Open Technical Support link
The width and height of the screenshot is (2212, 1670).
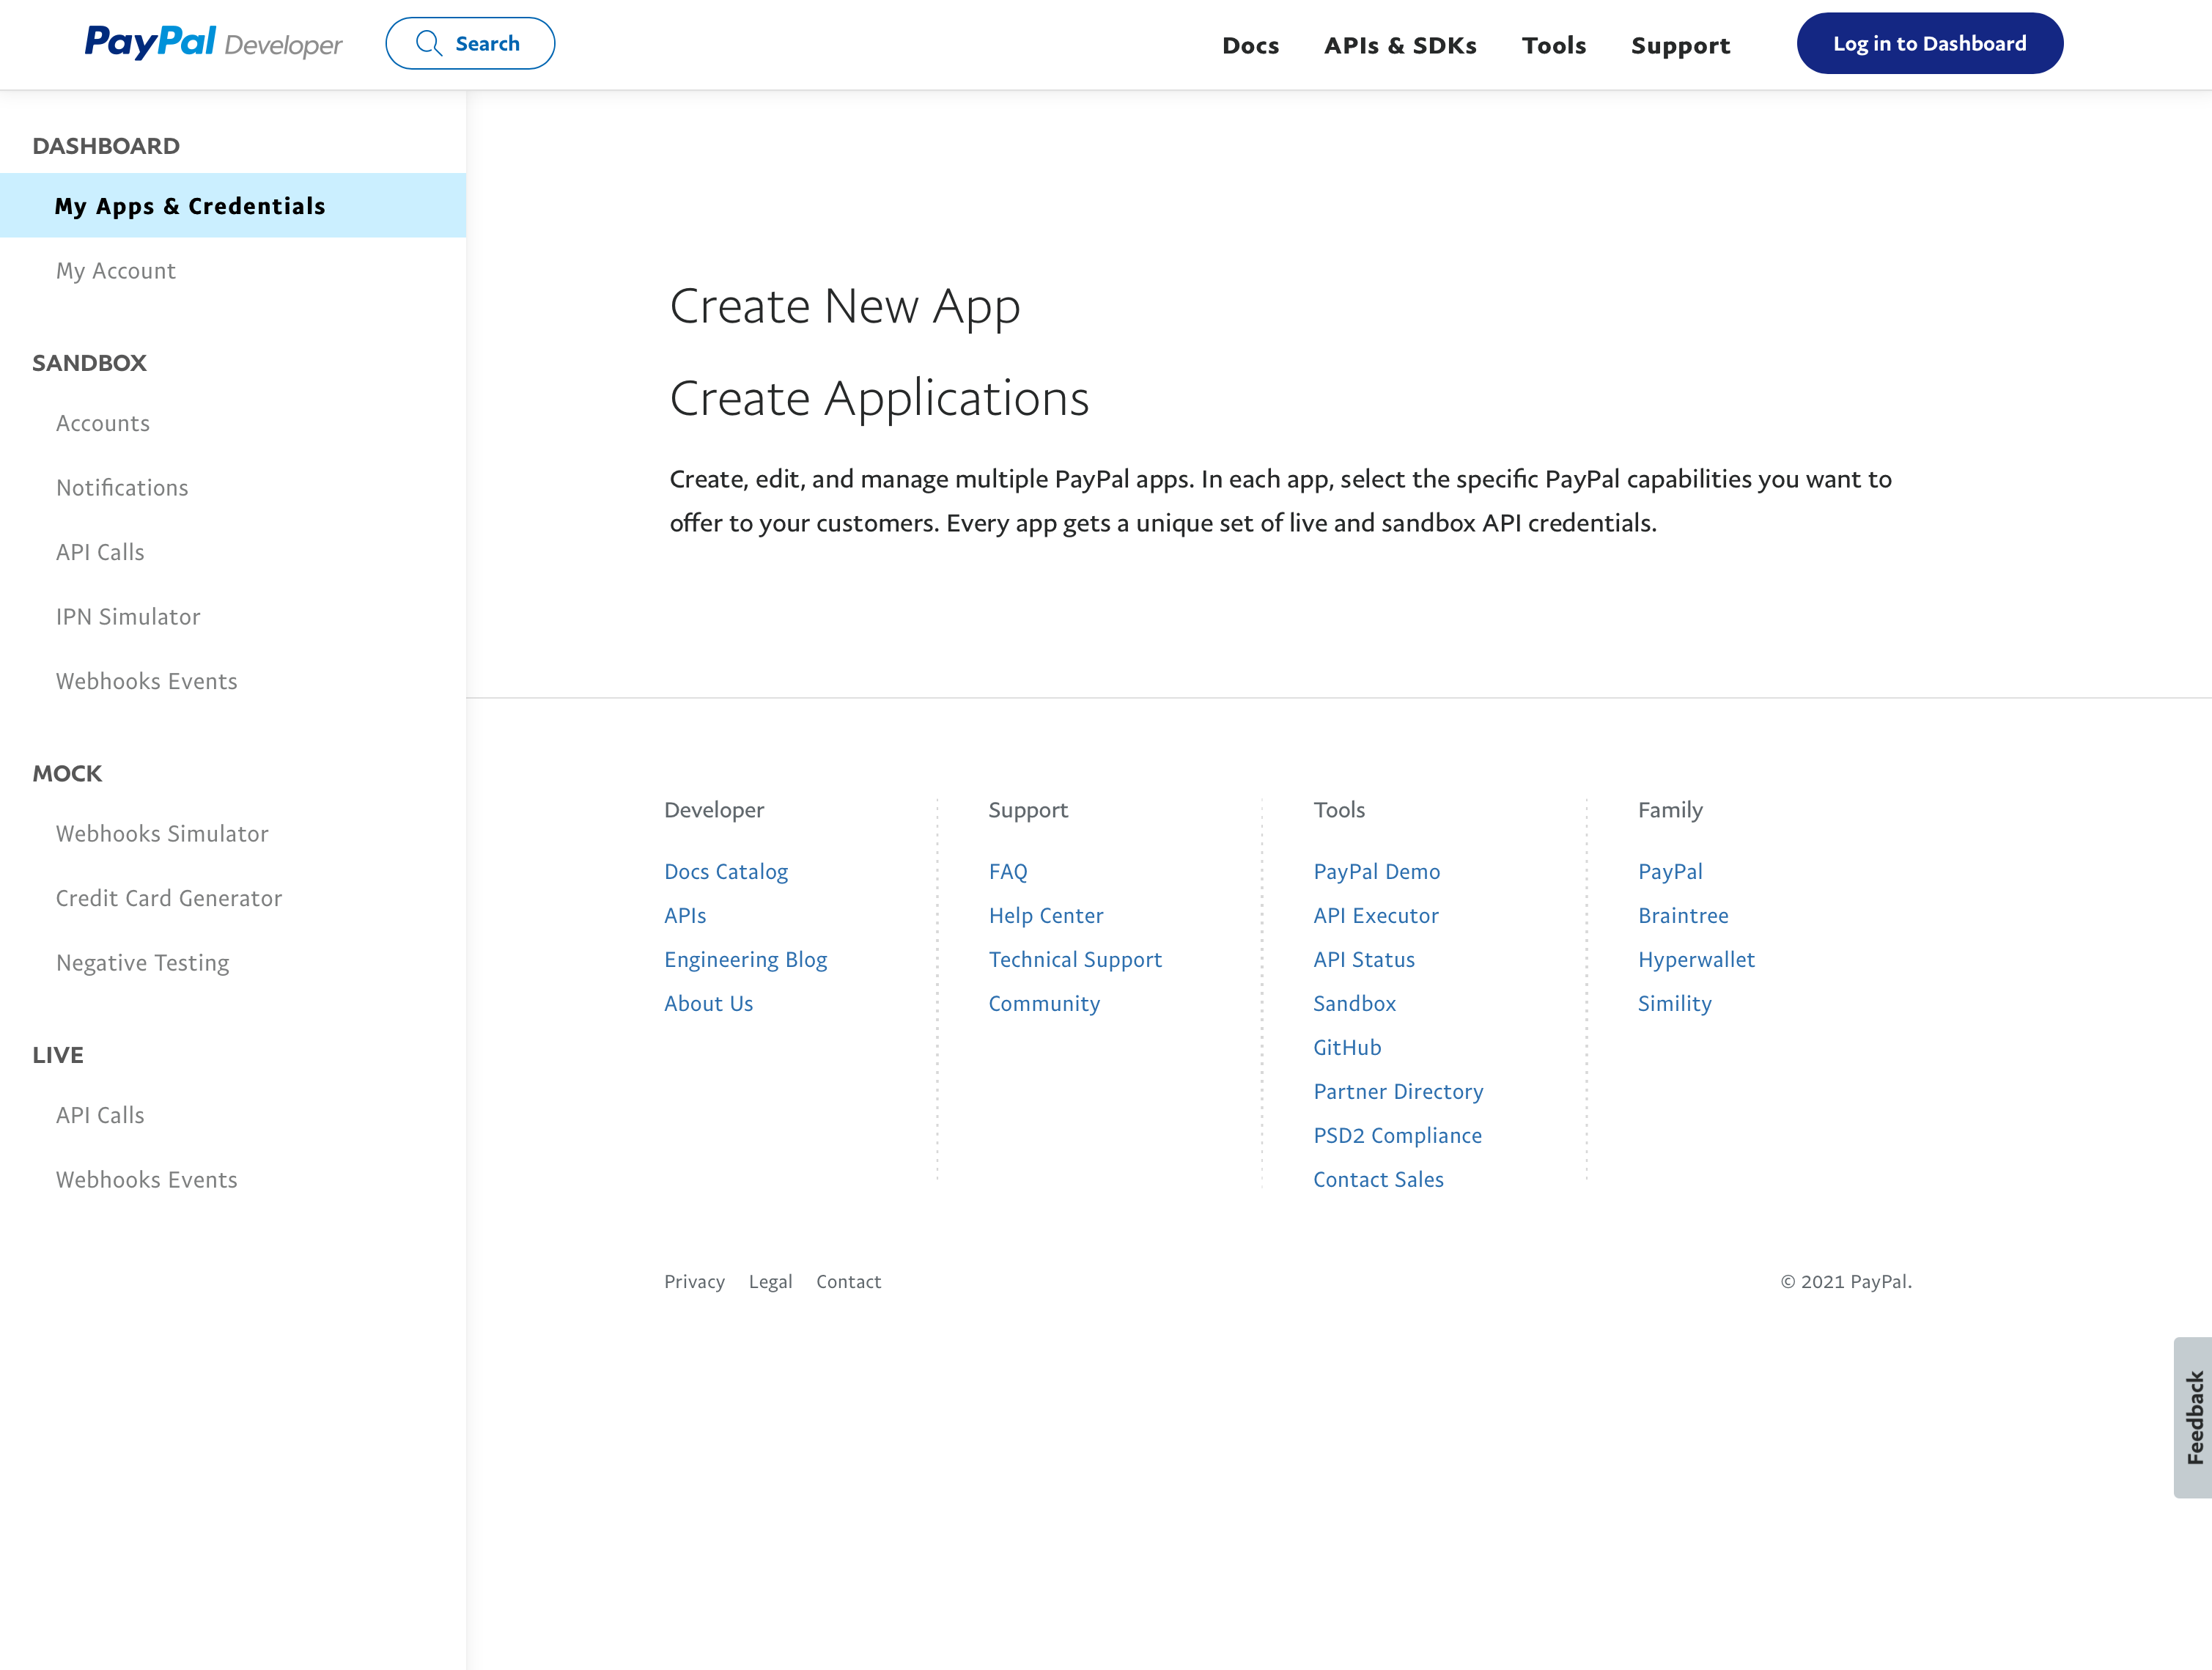click(1075, 960)
